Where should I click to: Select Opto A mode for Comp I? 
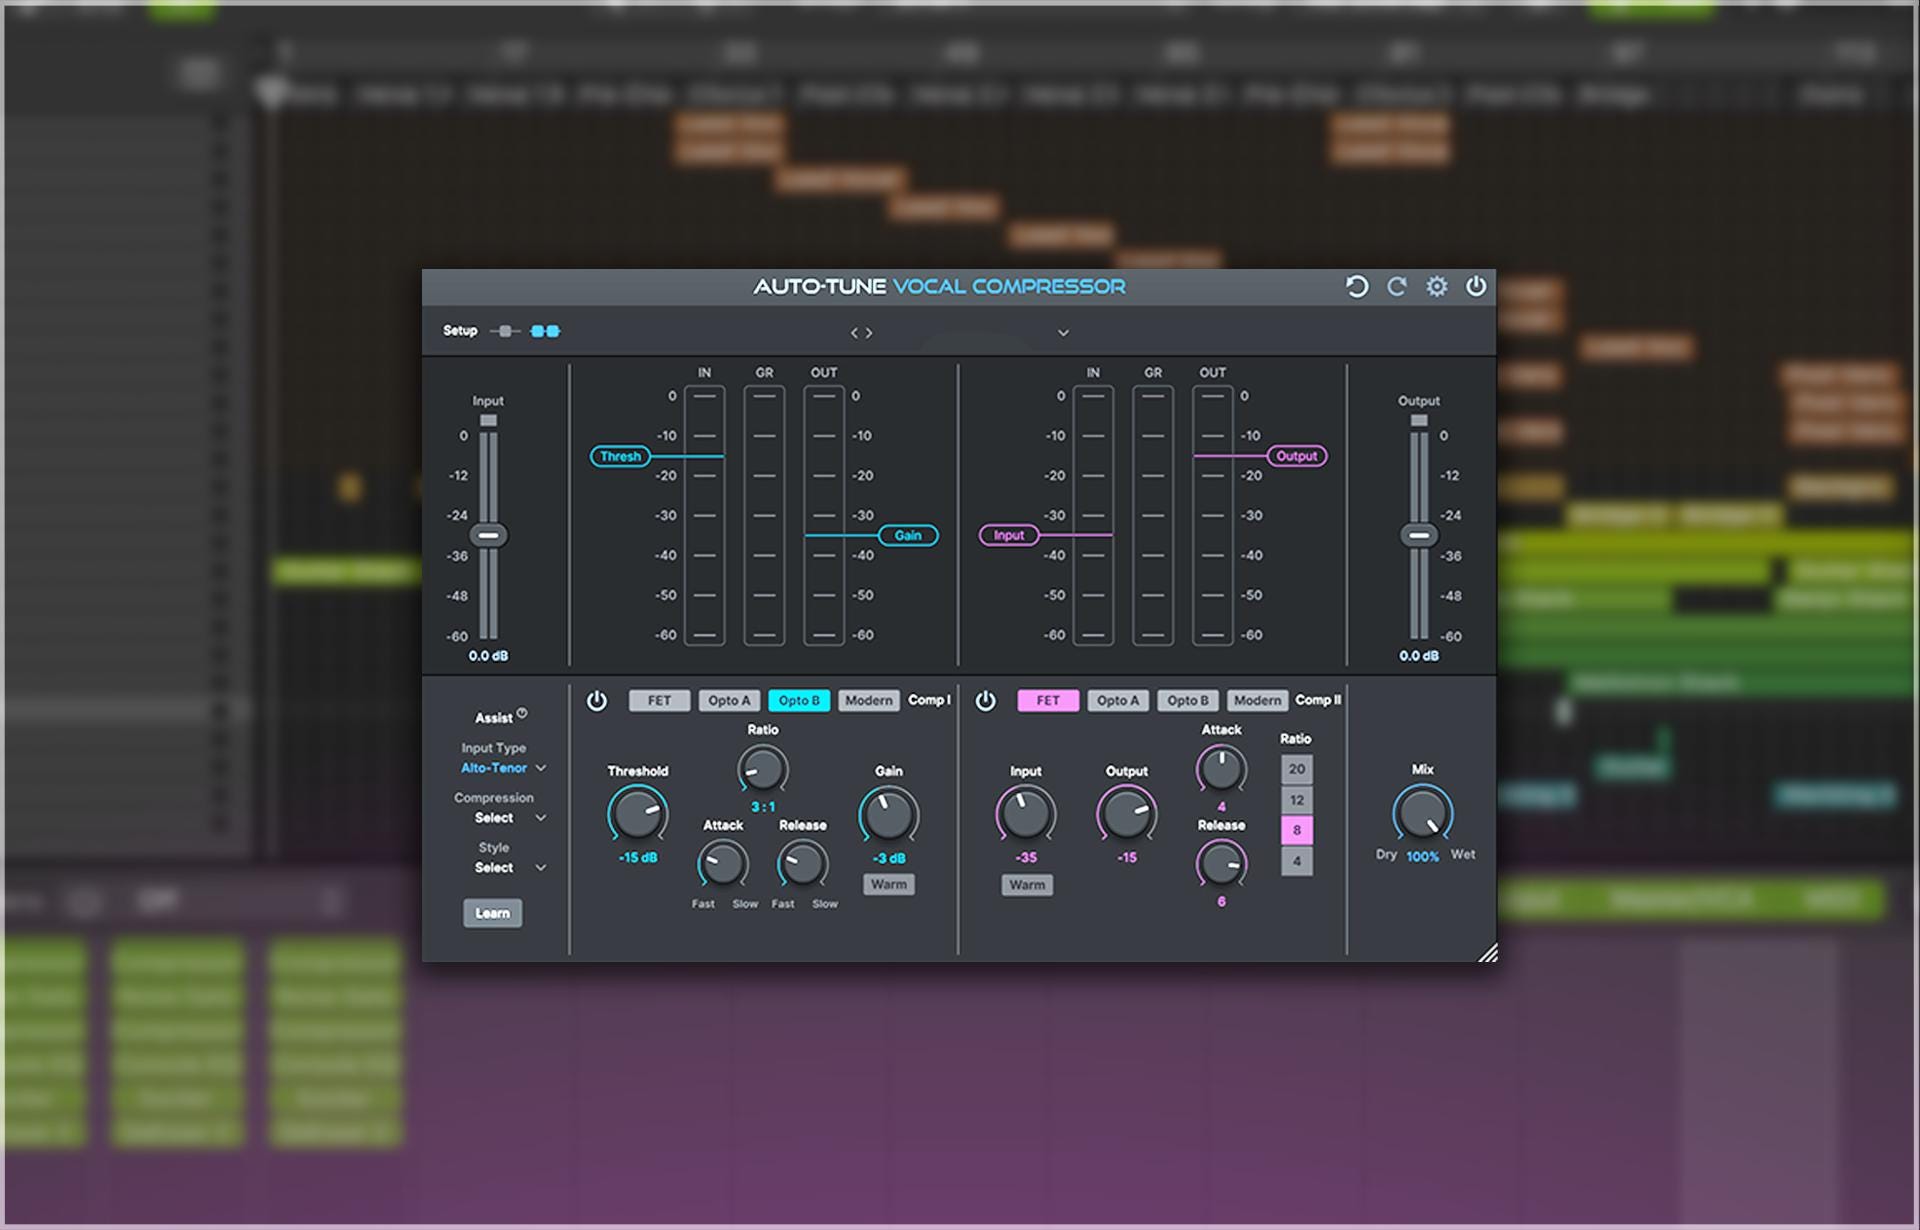point(729,701)
